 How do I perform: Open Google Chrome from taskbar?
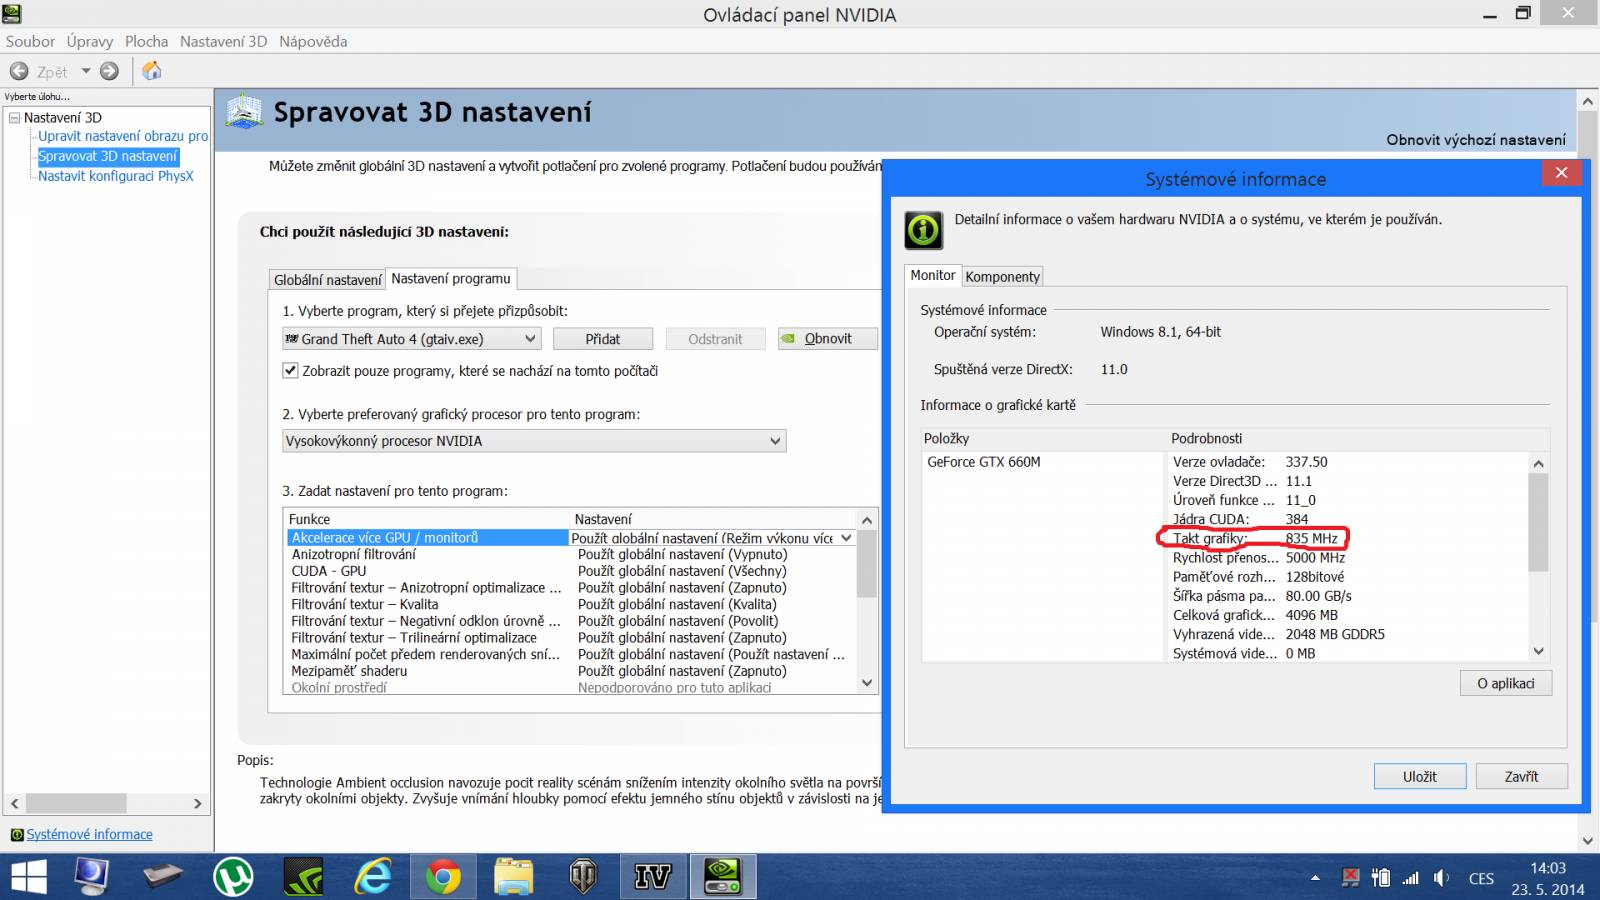pyautogui.click(x=443, y=878)
